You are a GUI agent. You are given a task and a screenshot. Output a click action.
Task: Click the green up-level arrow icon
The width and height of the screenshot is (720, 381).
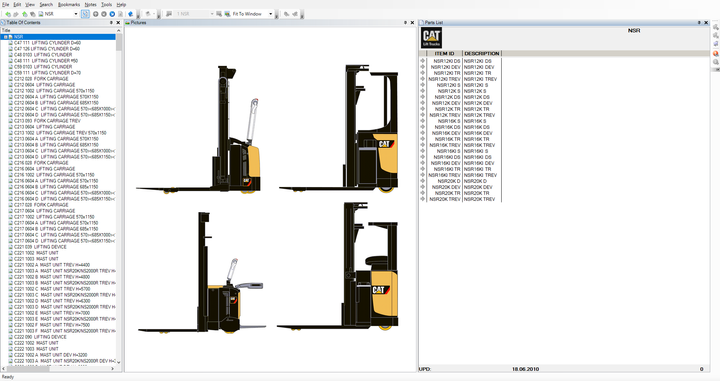[24, 14]
